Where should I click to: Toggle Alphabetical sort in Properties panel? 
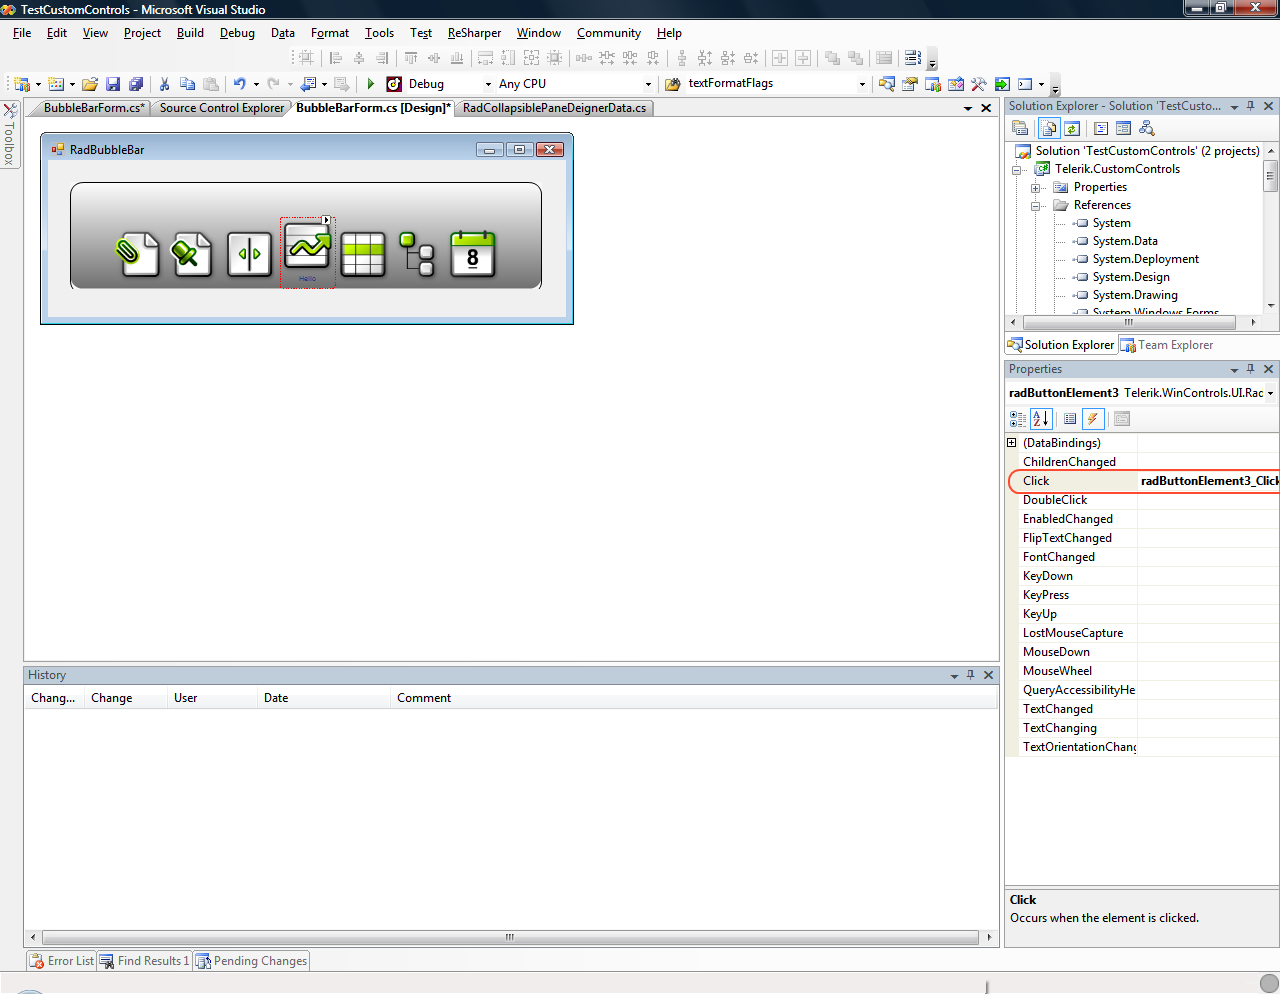[x=1041, y=419]
